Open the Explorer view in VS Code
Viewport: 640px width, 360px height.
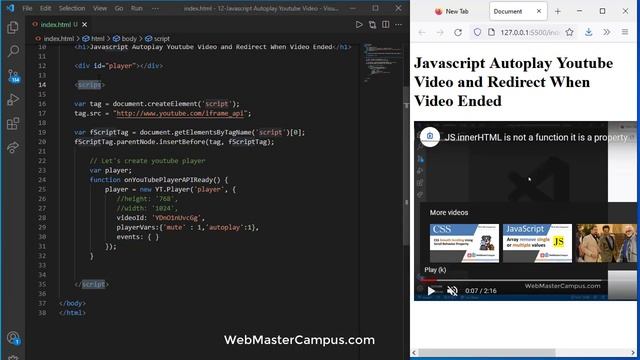[x=13, y=27]
